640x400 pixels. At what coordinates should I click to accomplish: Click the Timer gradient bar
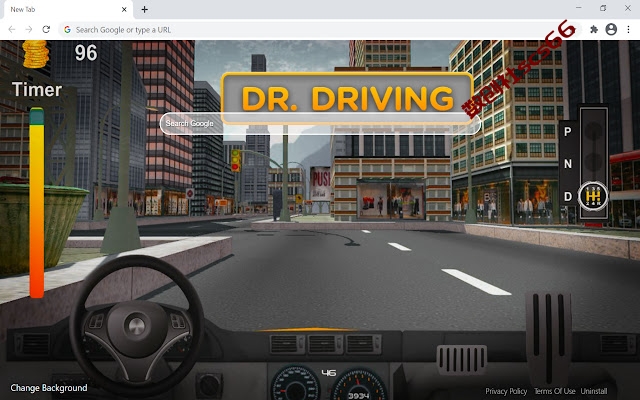pos(36,203)
